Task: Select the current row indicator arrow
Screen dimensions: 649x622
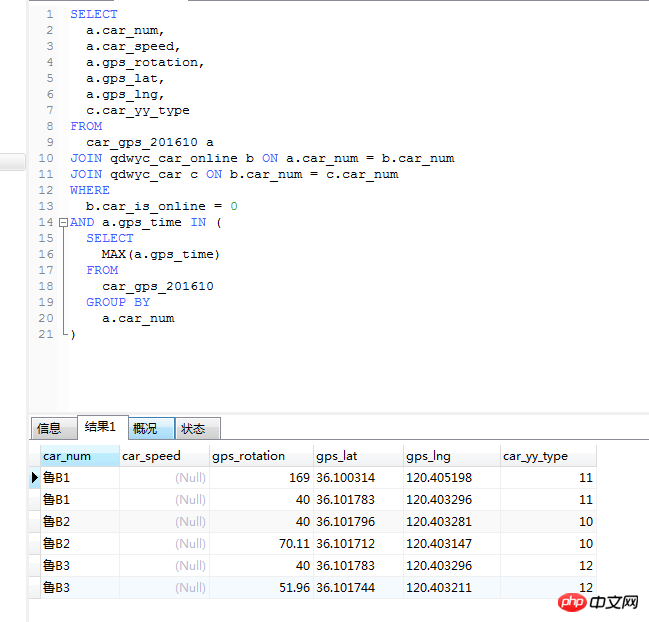Action: pos(35,478)
